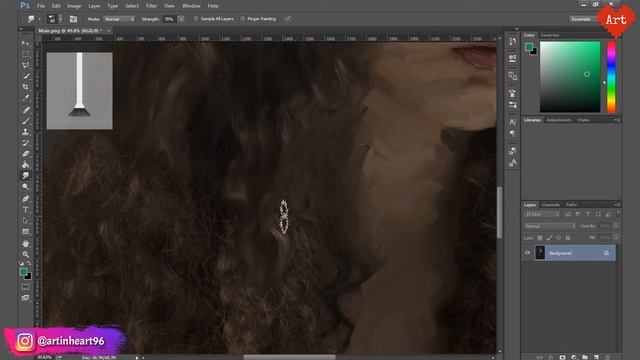Screen dimensions: 640x360
Task: Pick a color in the green color field
Action: pyautogui.click(x=570, y=77)
